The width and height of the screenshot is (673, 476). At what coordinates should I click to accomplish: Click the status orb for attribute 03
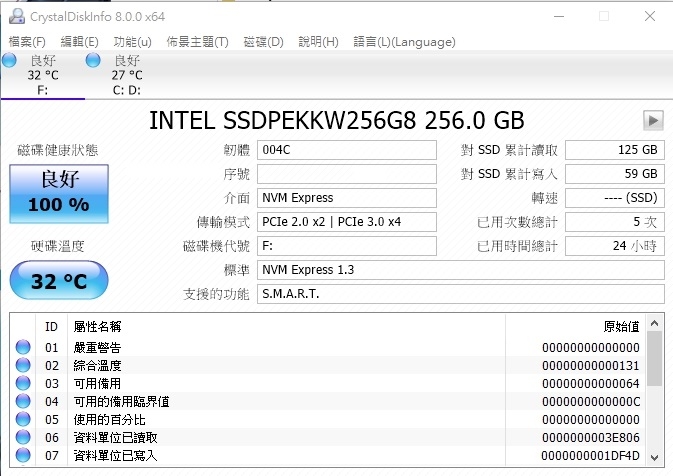23,383
